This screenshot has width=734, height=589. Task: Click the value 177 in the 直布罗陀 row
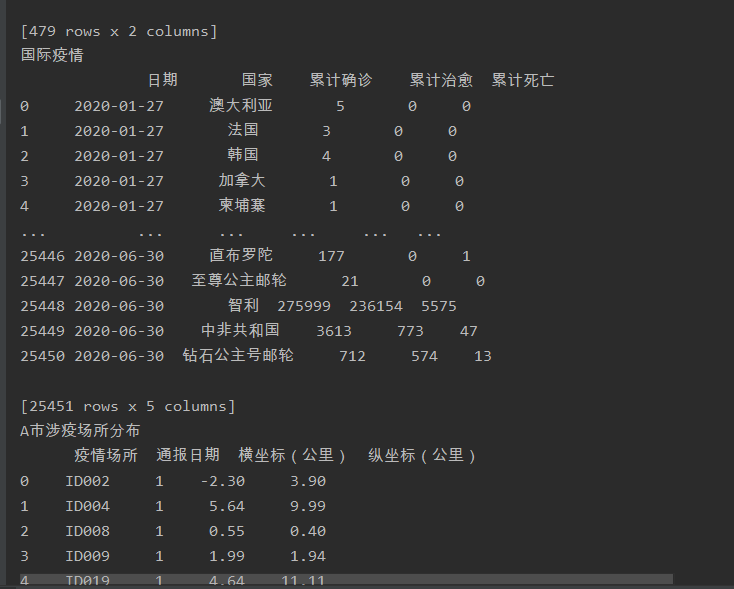[x=331, y=256]
